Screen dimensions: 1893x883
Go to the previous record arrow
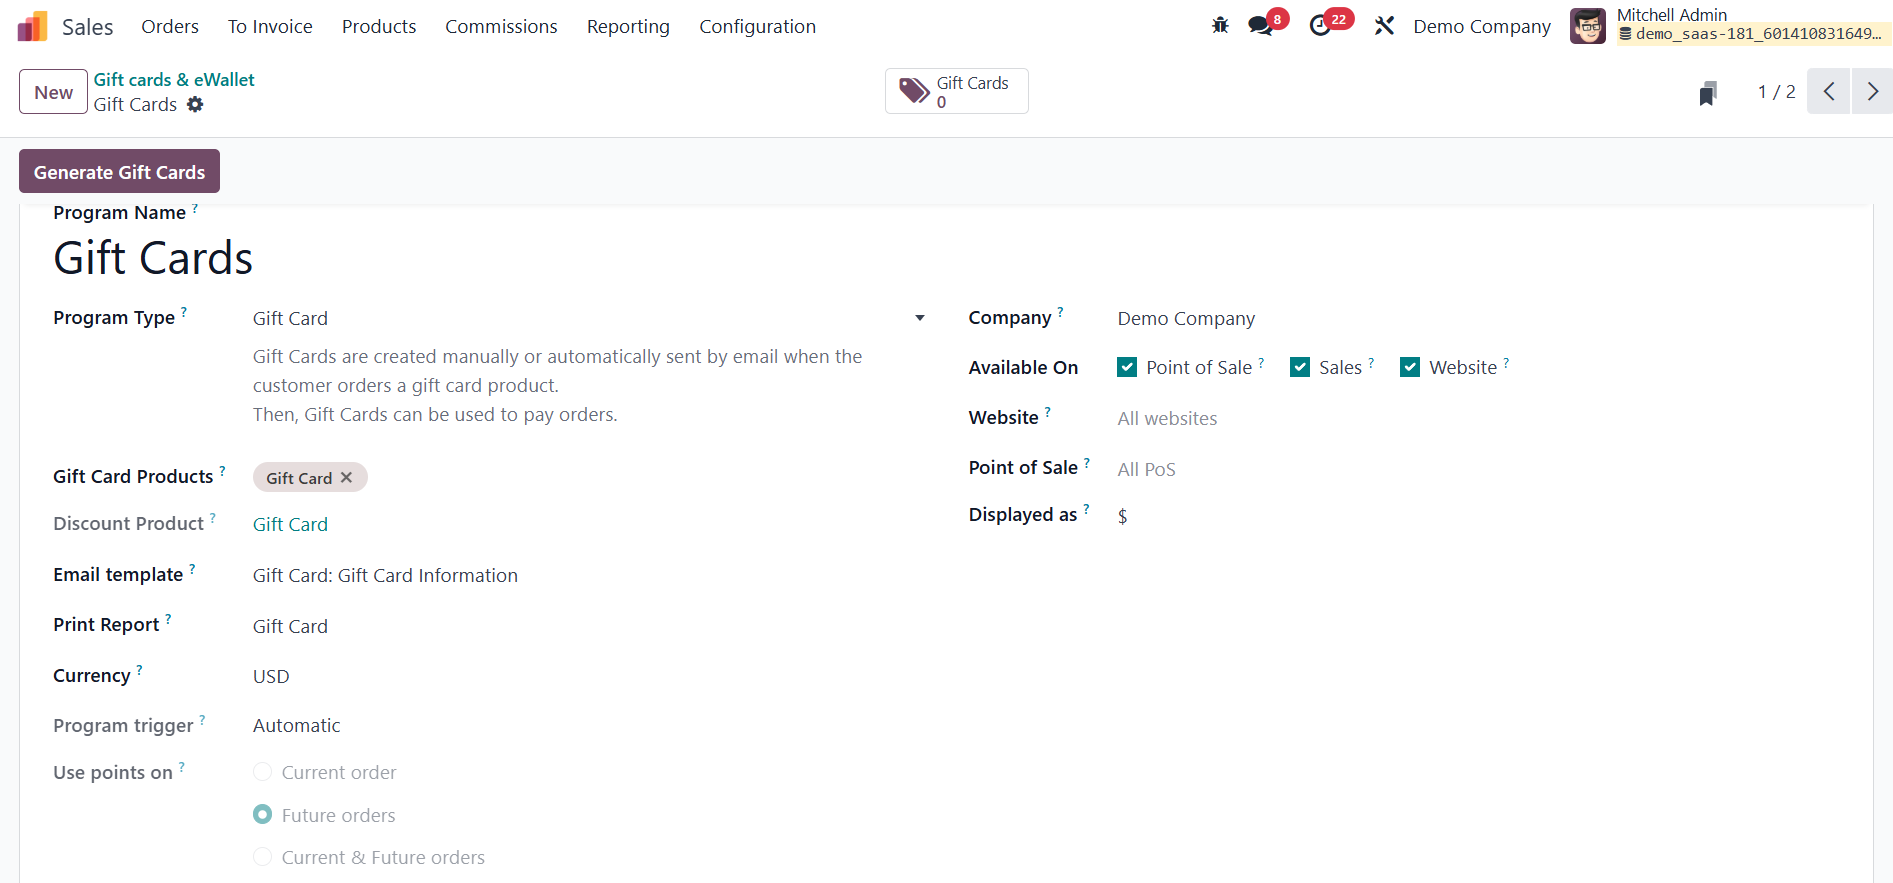(1829, 92)
